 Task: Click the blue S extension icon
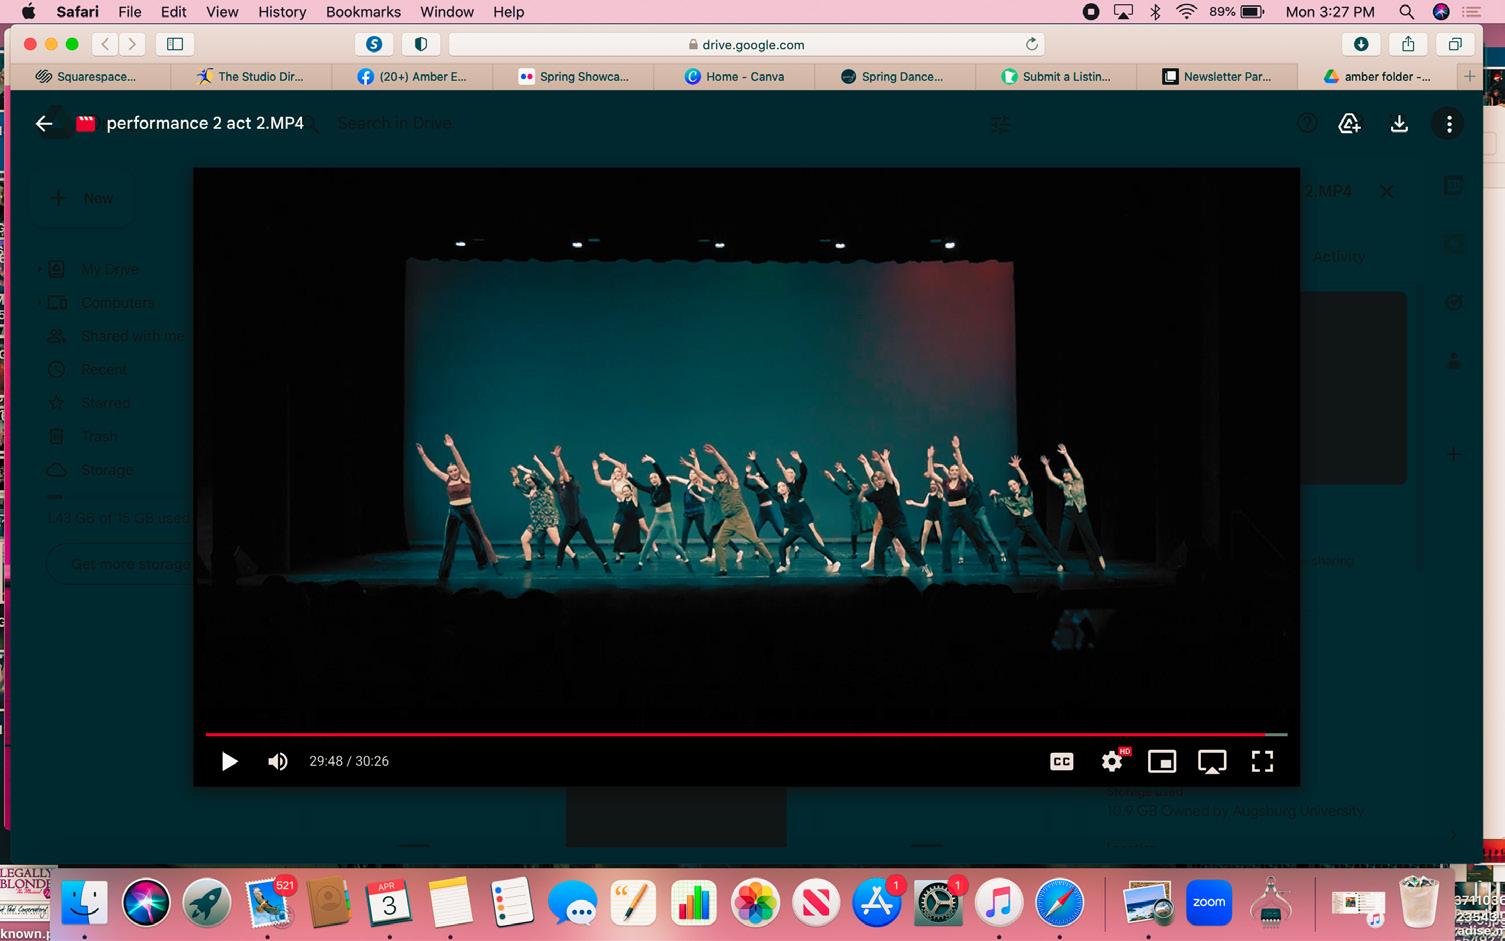374,44
